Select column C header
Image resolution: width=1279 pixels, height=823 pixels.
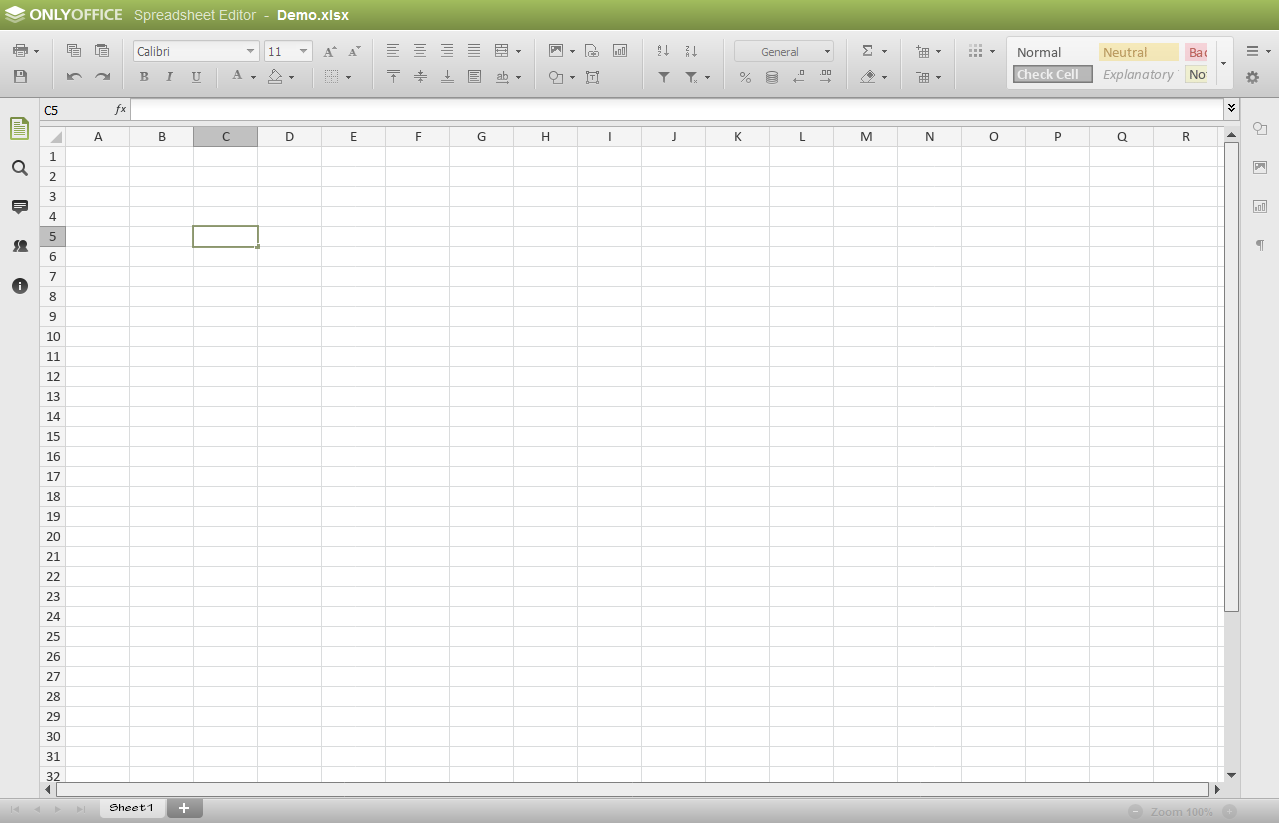(225, 137)
